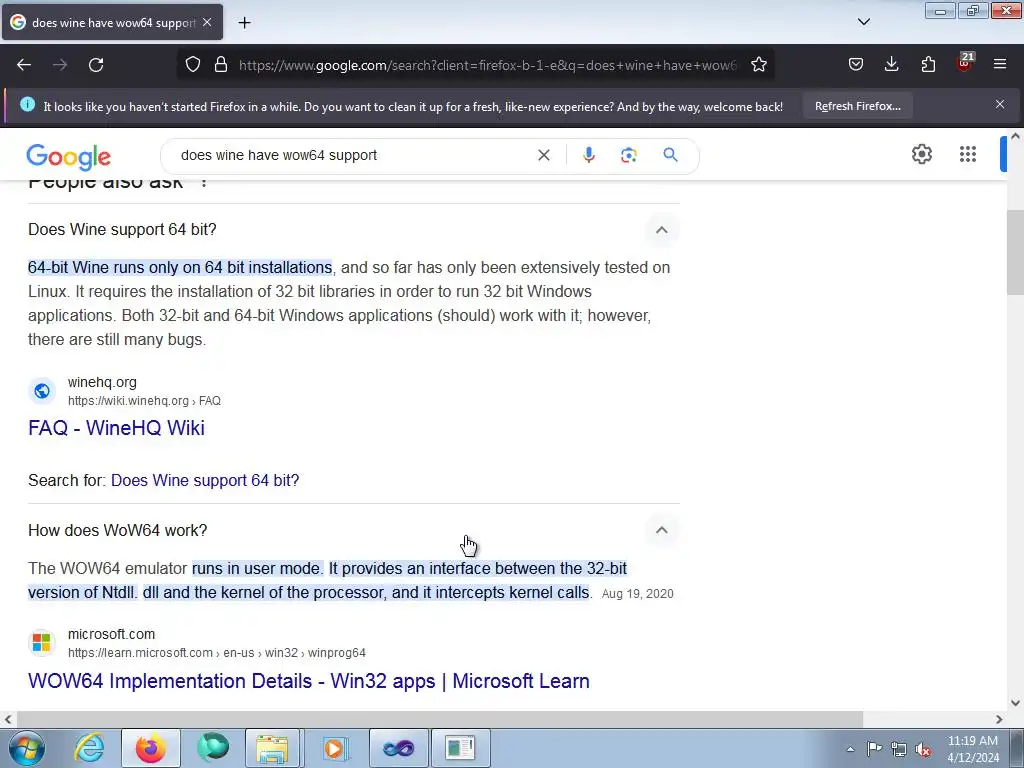Open People also ask three-dot options
Viewport: 1024px width, 768px height.
pyautogui.click(x=204, y=182)
